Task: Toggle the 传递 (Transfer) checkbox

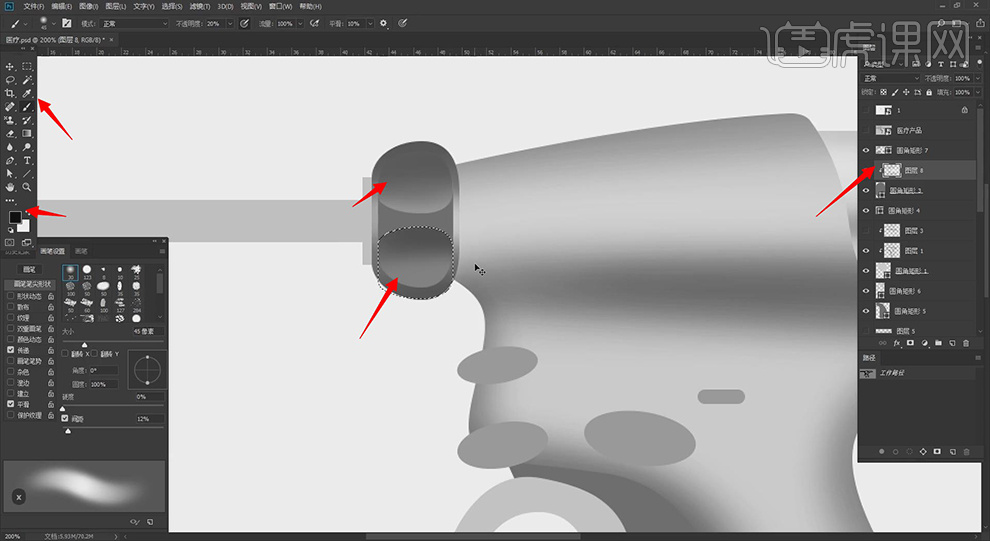Action: 11,350
